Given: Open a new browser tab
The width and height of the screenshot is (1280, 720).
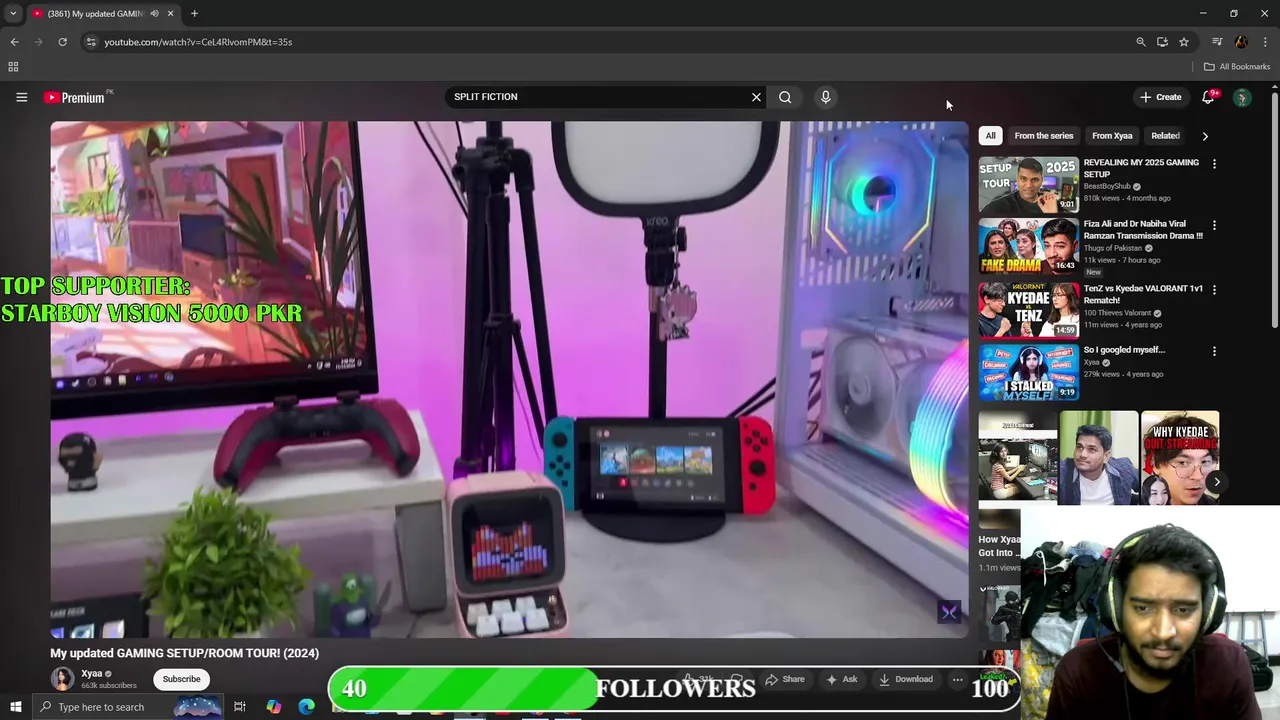Looking at the screenshot, I should [194, 14].
